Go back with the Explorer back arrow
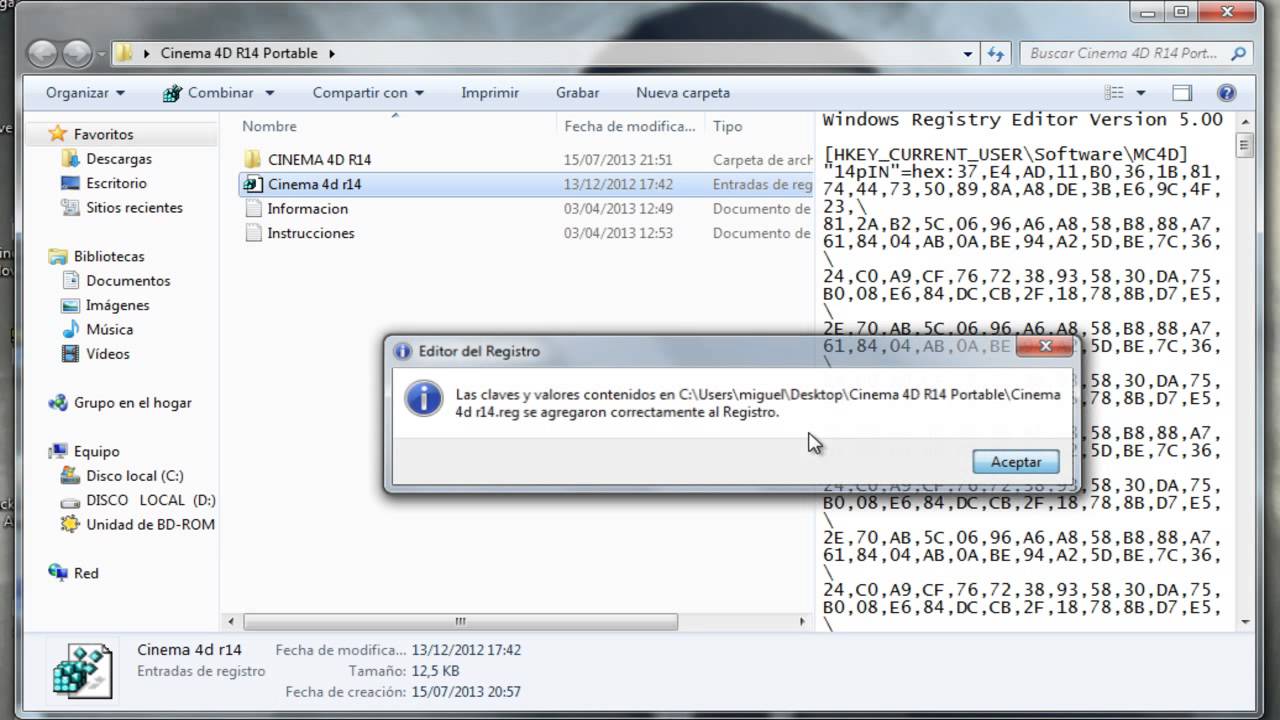This screenshot has width=1280, height=720. tap(43, 53)
